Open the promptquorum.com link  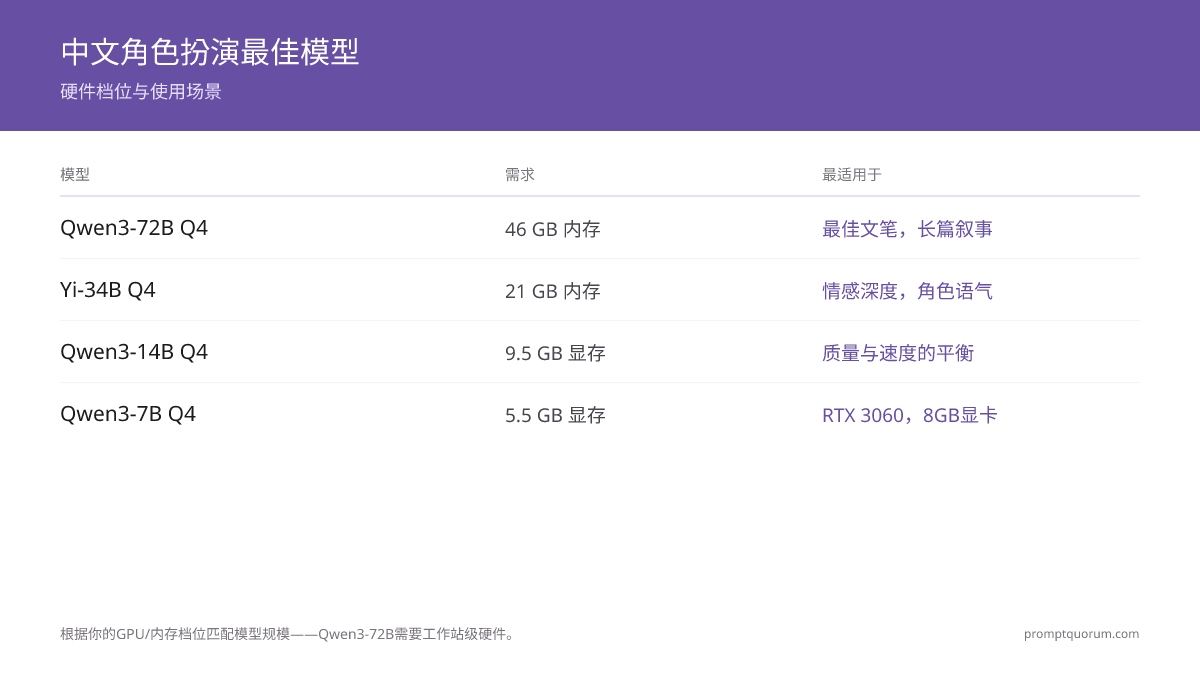1081,634
